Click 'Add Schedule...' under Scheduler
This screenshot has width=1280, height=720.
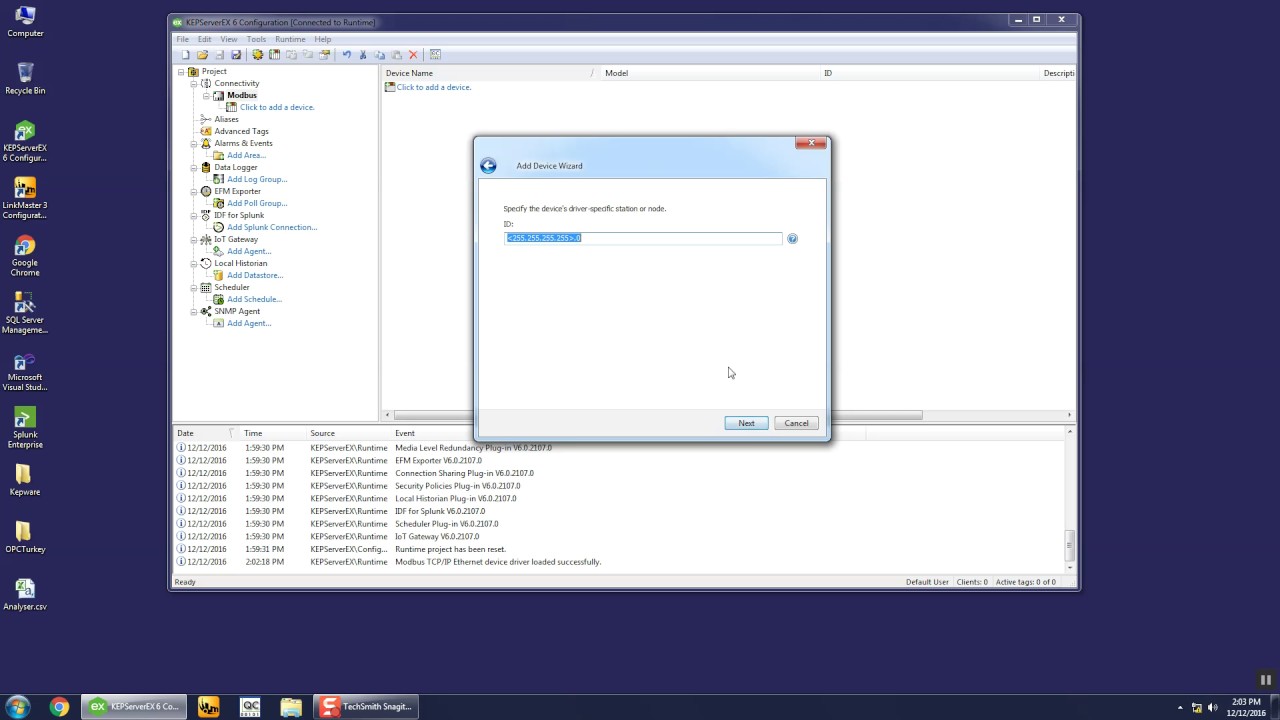[x=254, y=300]
